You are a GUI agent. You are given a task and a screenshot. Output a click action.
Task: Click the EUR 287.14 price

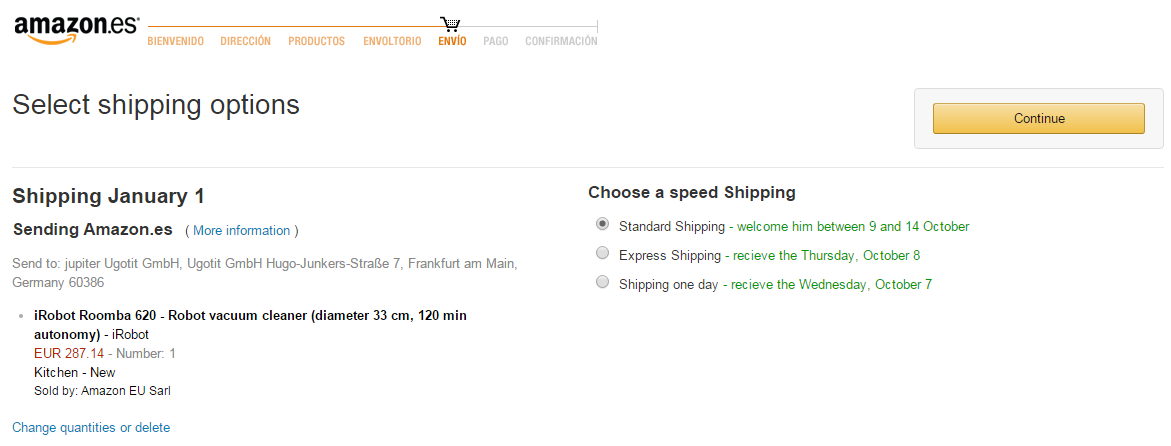(x=69, y=353)
